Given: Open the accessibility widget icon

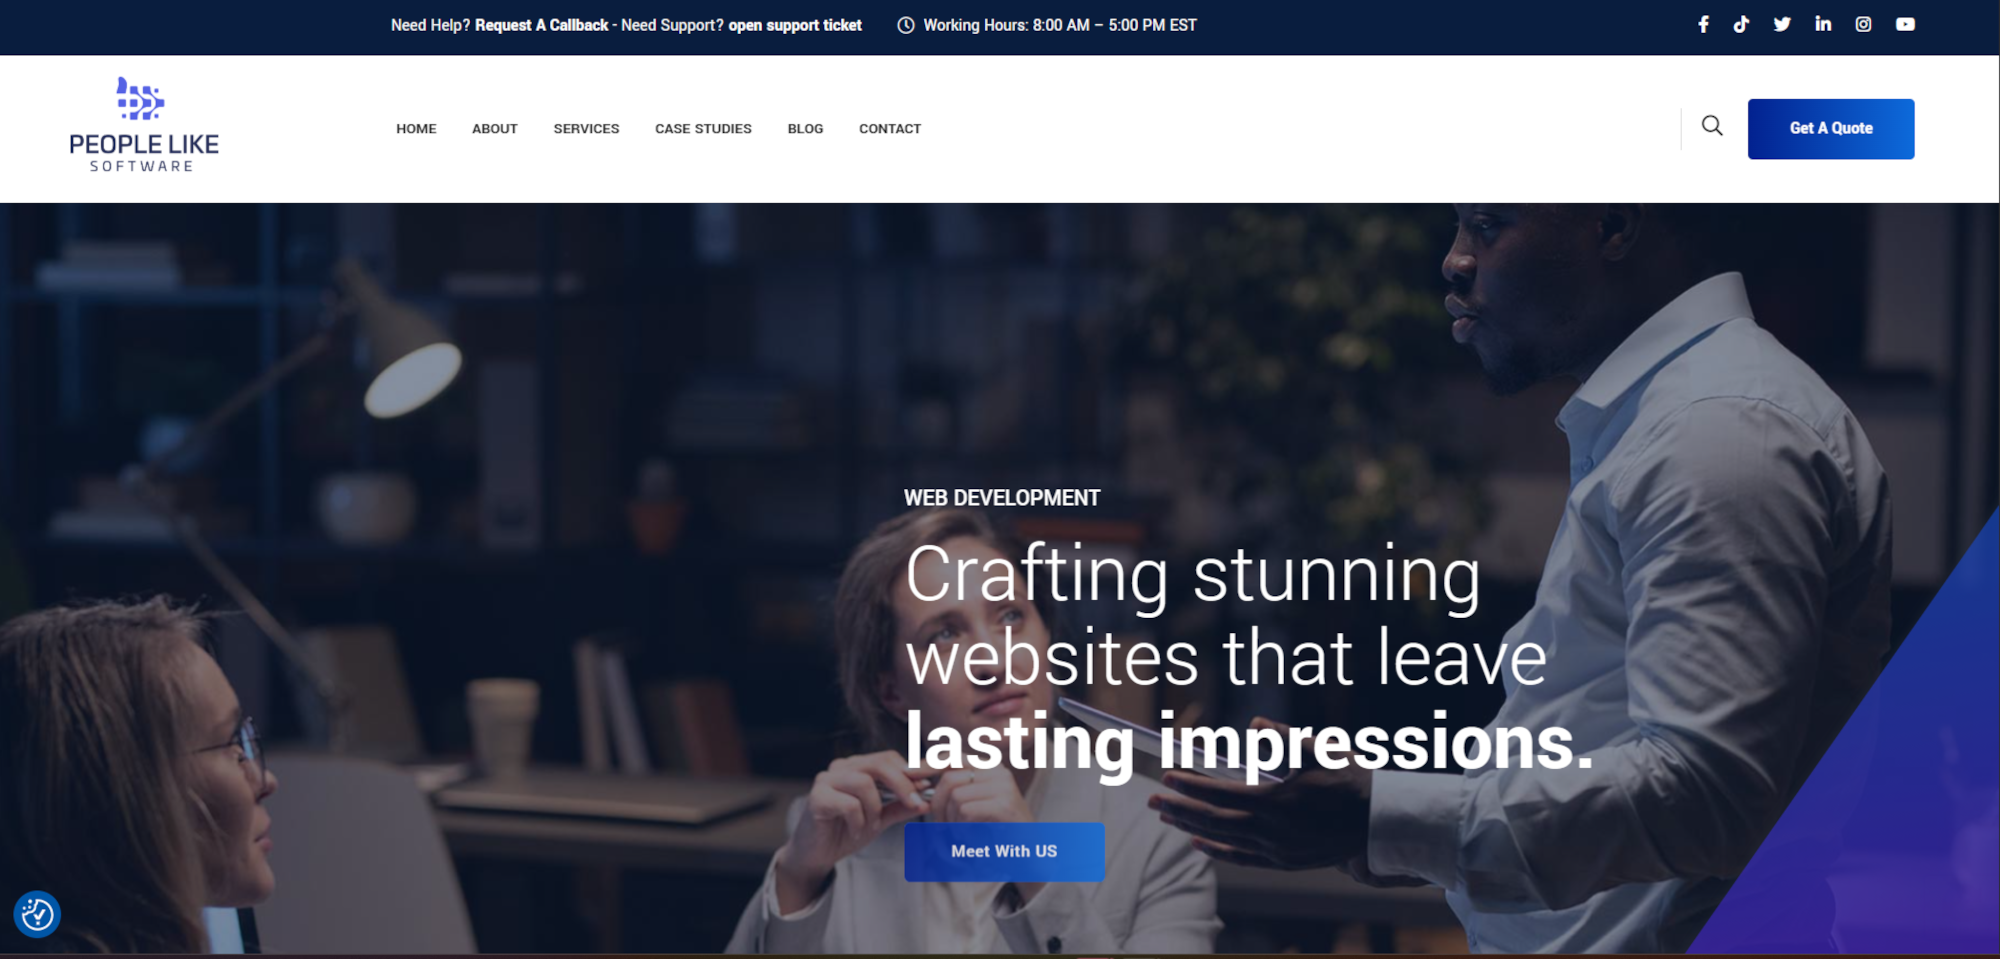Looking at the screenshot, I should pos(37,914).
